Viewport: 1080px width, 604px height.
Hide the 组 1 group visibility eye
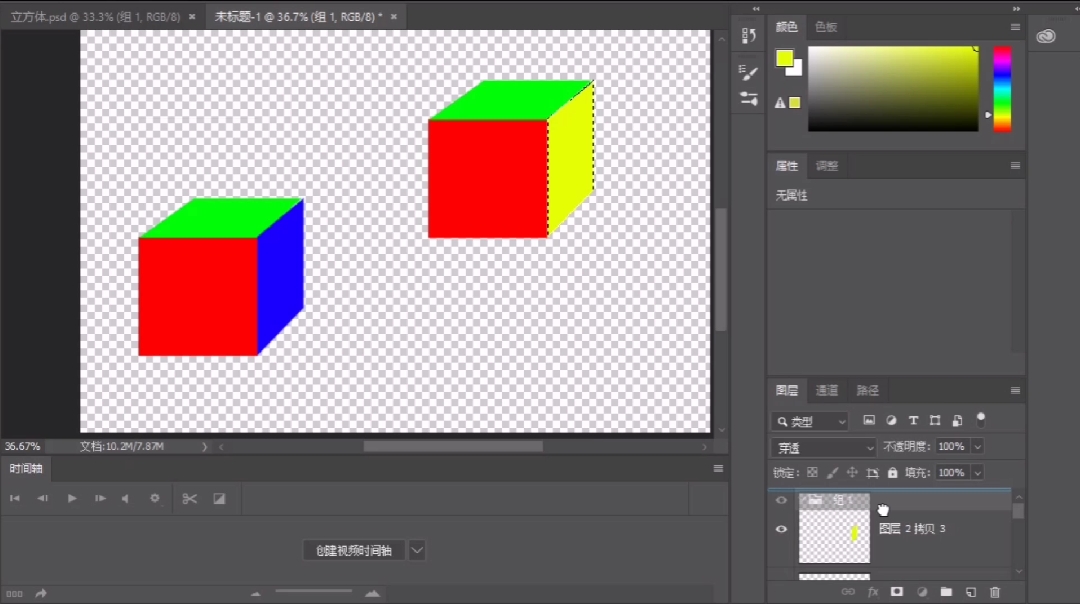click(781, 500)
